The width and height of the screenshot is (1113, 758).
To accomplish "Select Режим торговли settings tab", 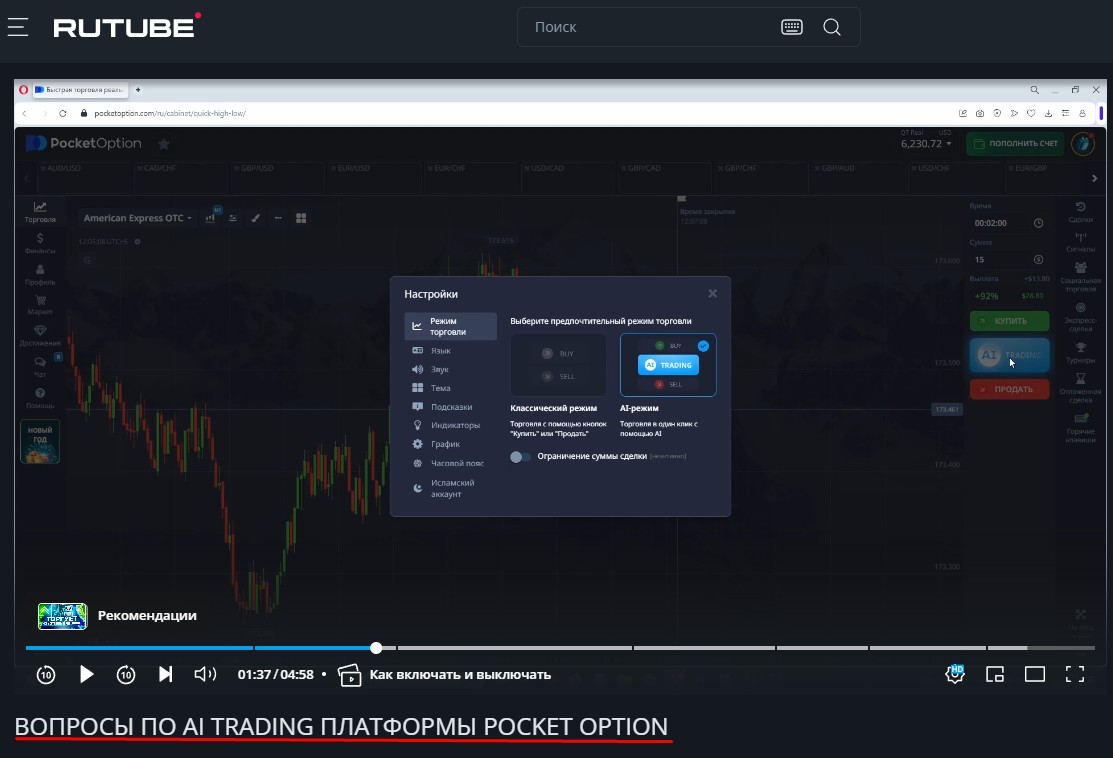I will 450,326.
